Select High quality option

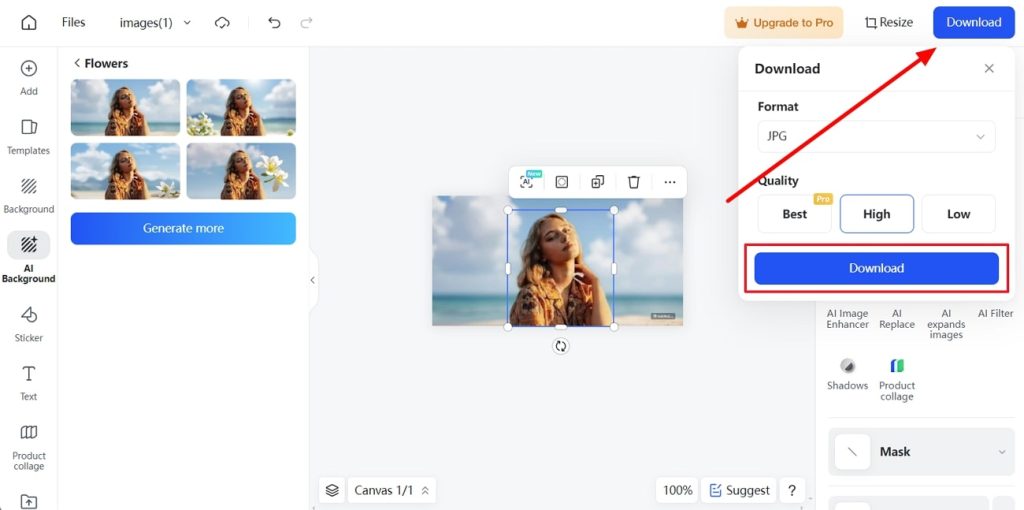[x=876, y=214]
